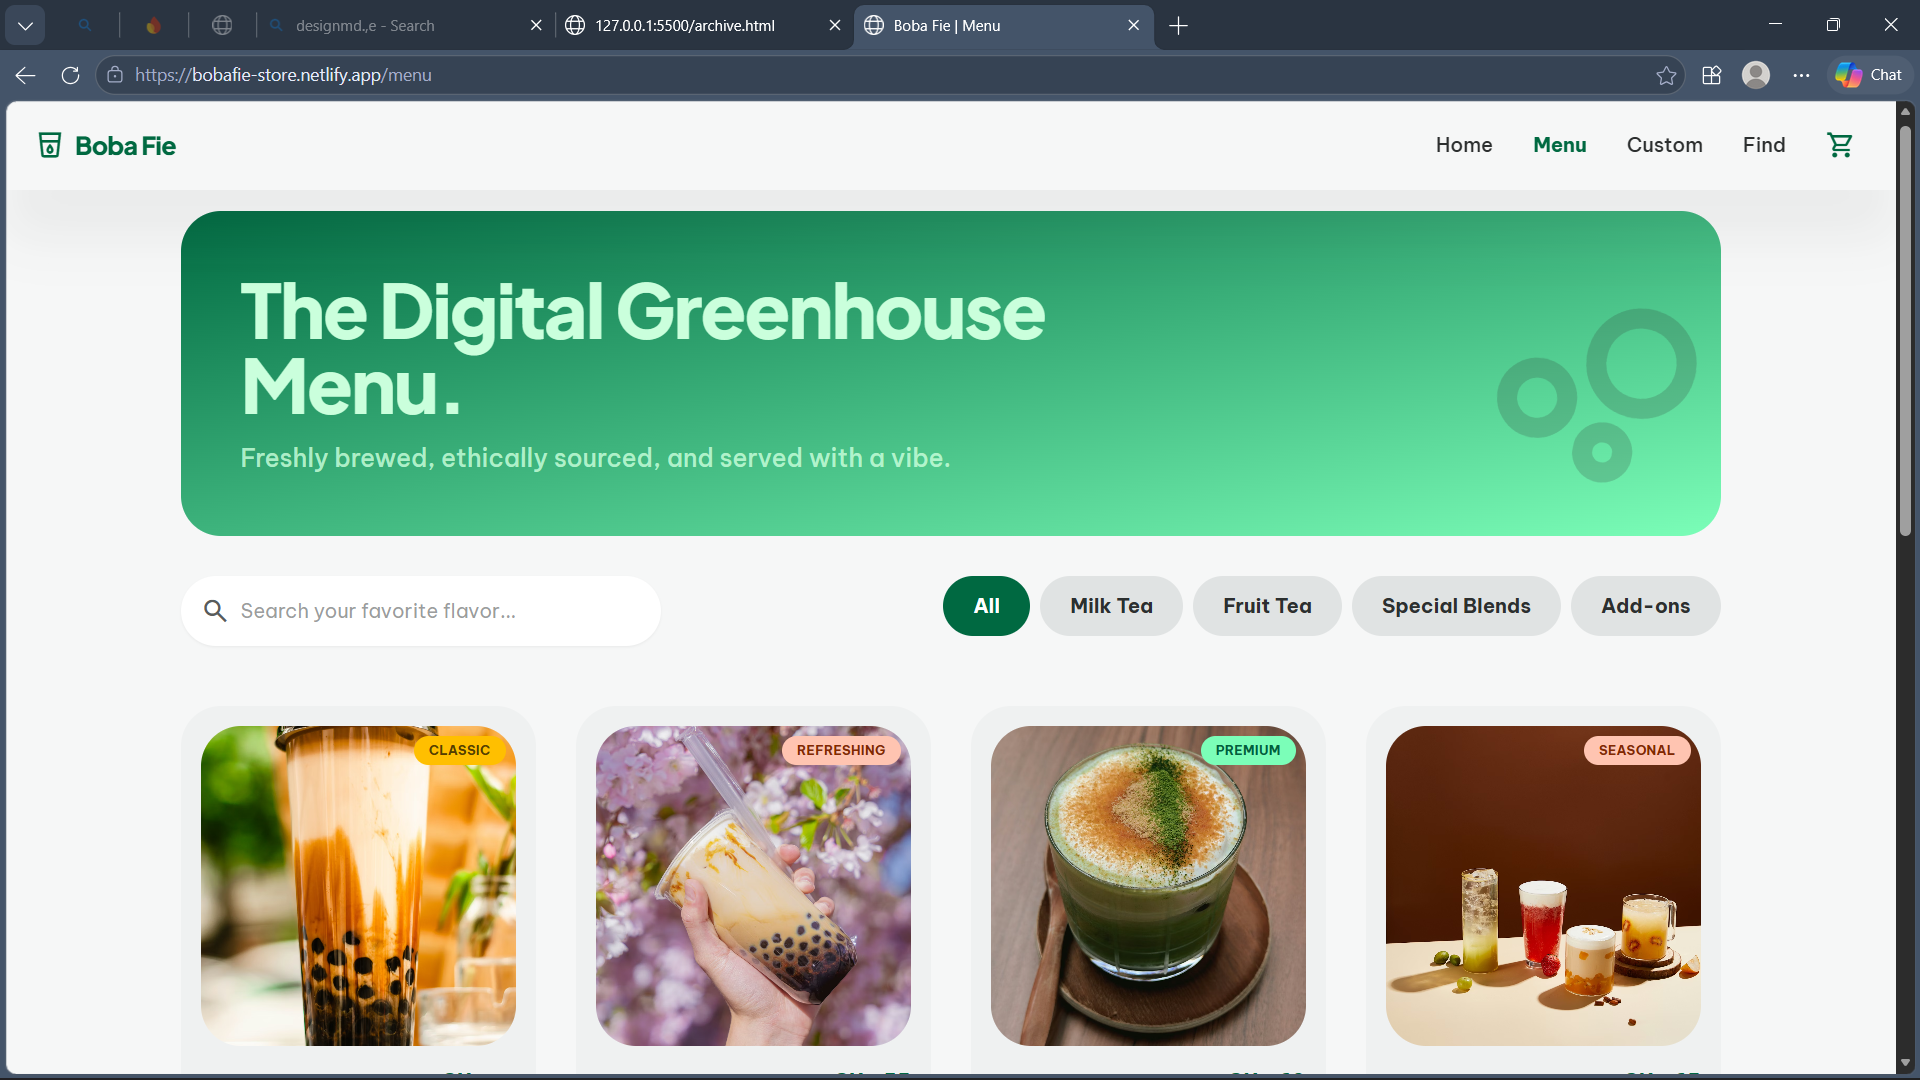Select the Milk Tea filter

tap(1111, 606)
